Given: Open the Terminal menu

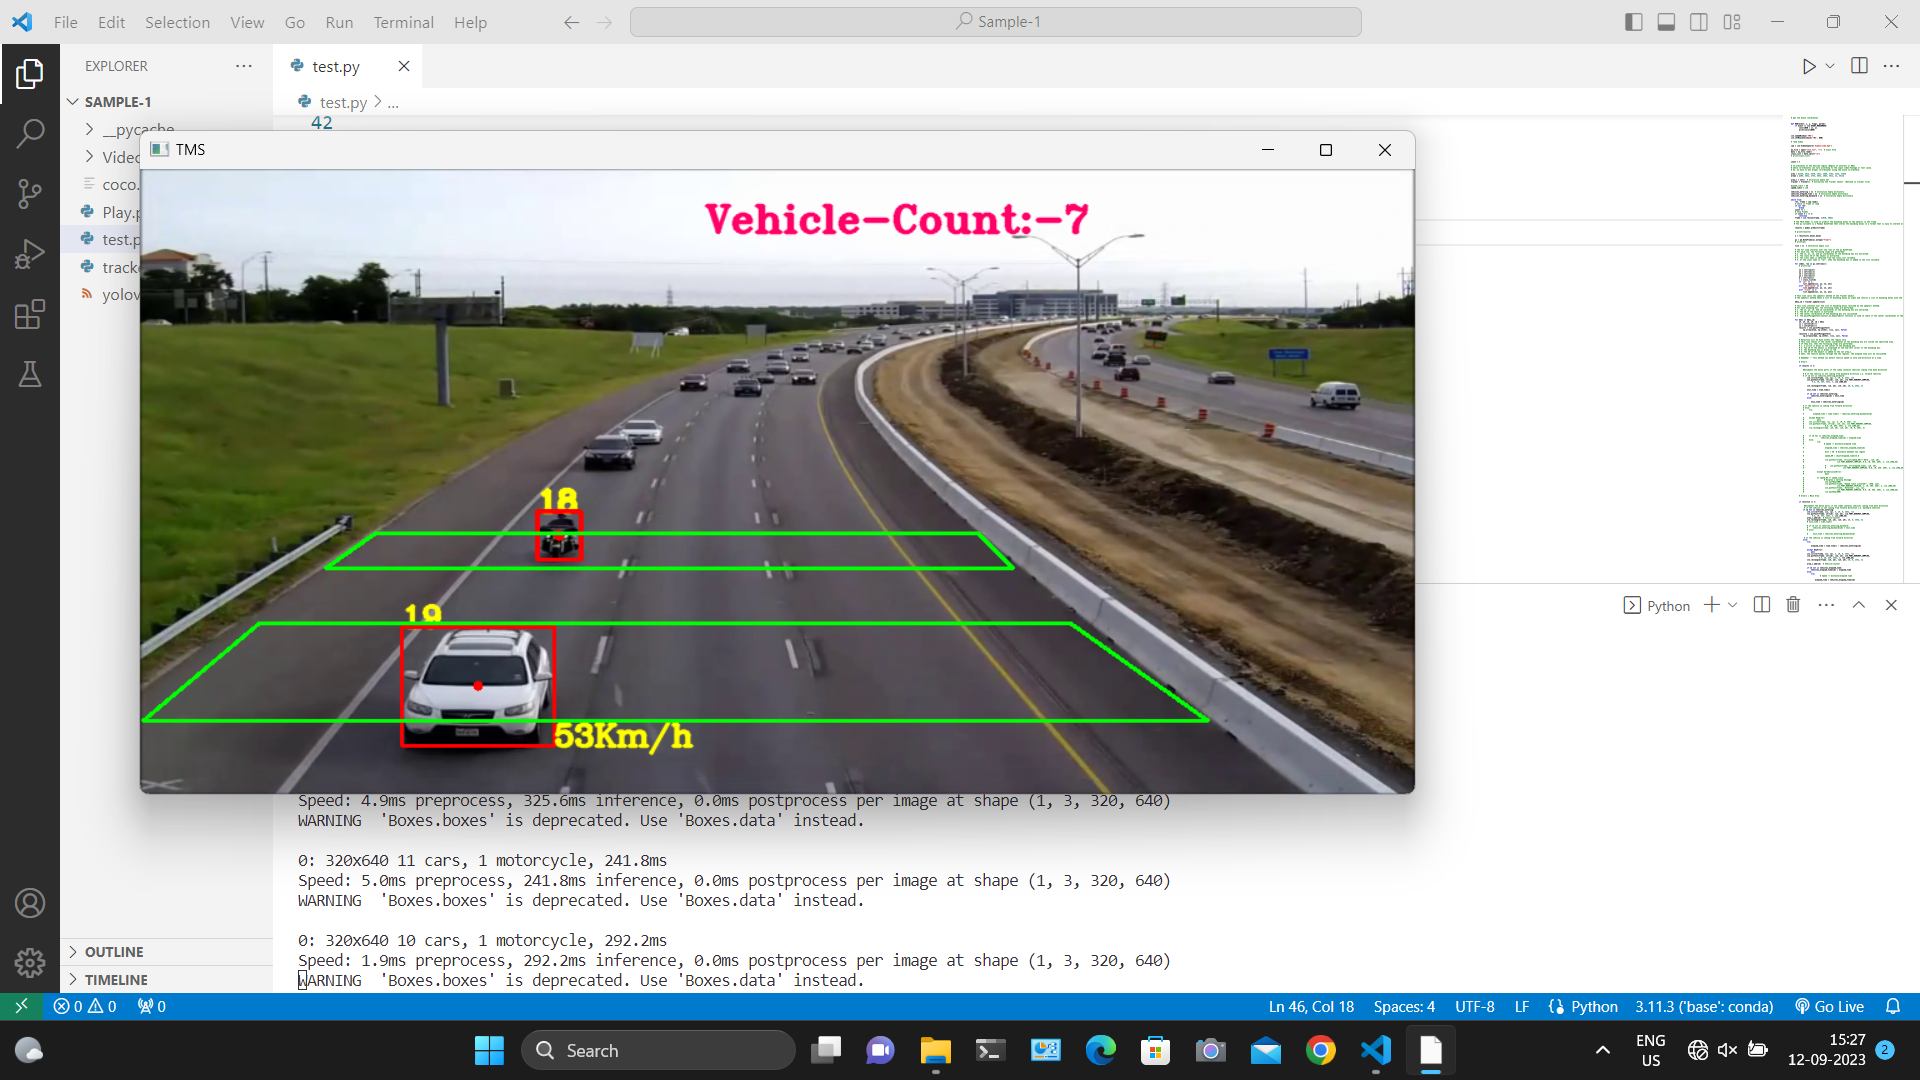Looking at the screenshot, I should pyautogui.click(x=404, y=22).
